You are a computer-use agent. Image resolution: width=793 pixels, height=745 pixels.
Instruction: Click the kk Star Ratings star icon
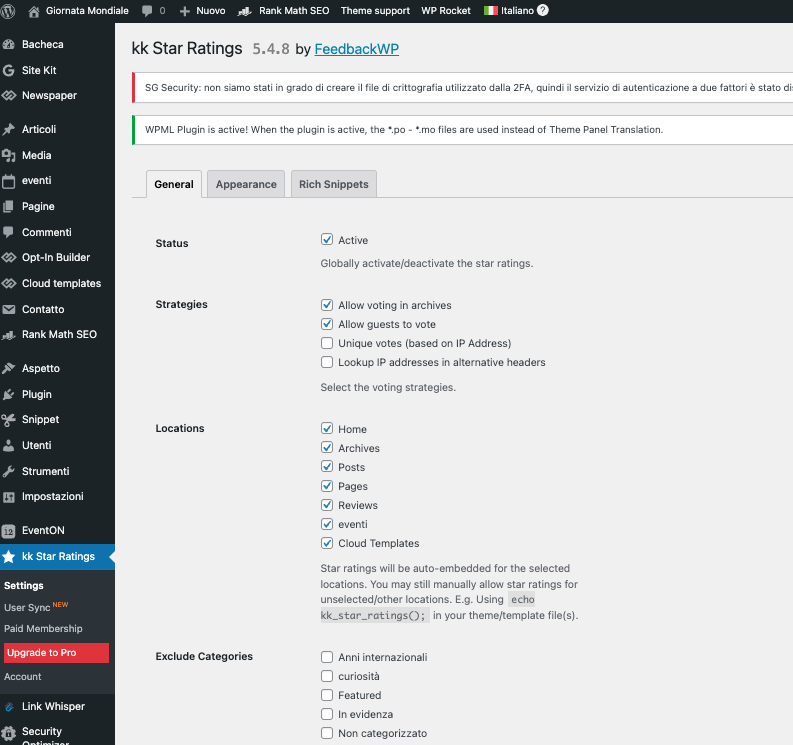8,557
